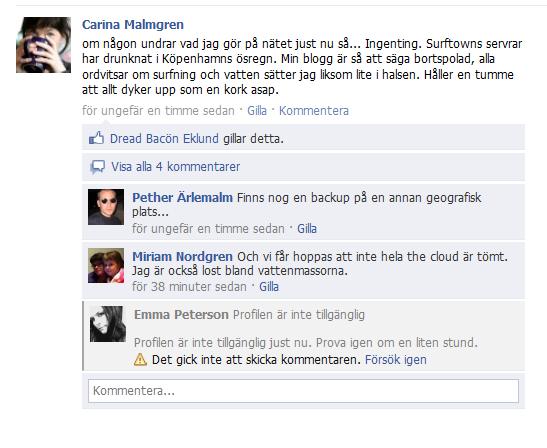Expand Visa alla 4 kommentarer

tap(175, 167)
